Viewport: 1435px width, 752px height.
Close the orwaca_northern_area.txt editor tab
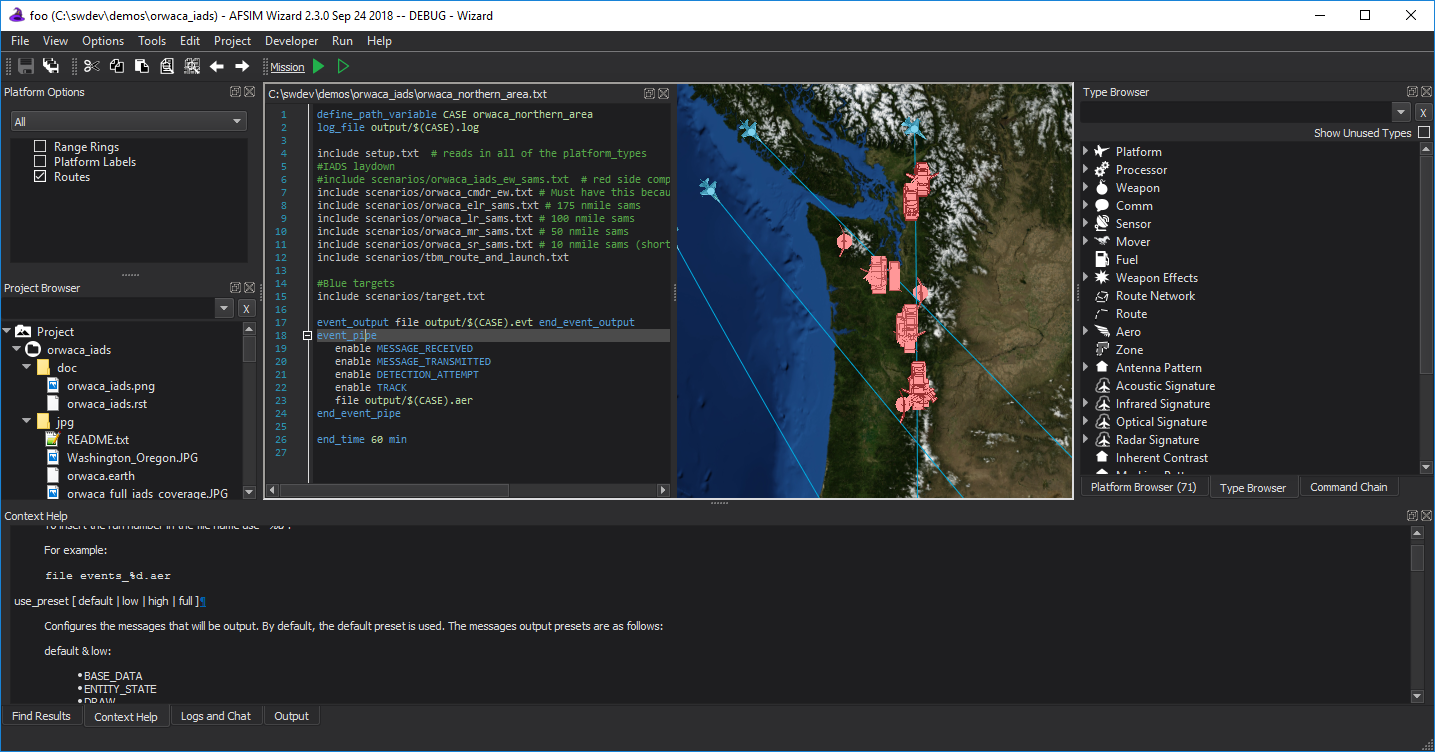663,93
